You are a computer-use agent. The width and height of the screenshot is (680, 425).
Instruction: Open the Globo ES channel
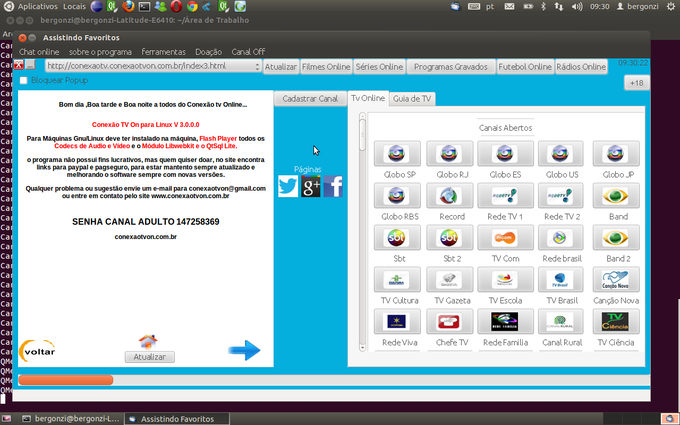tap(505, 154)
